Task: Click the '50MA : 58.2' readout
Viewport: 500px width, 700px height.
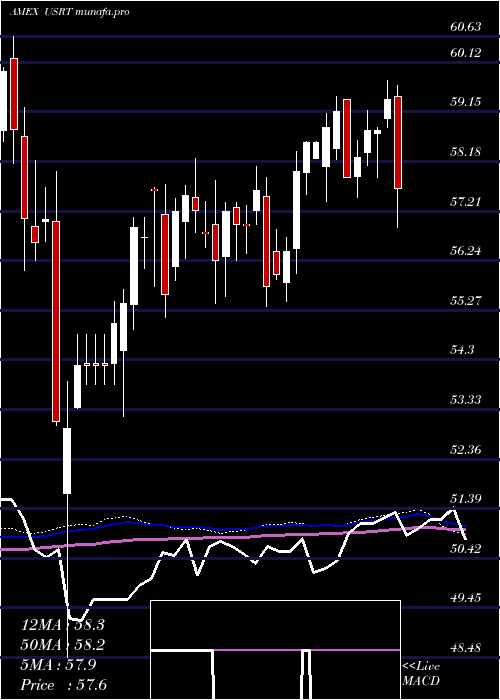Action: tap(63, 645)
